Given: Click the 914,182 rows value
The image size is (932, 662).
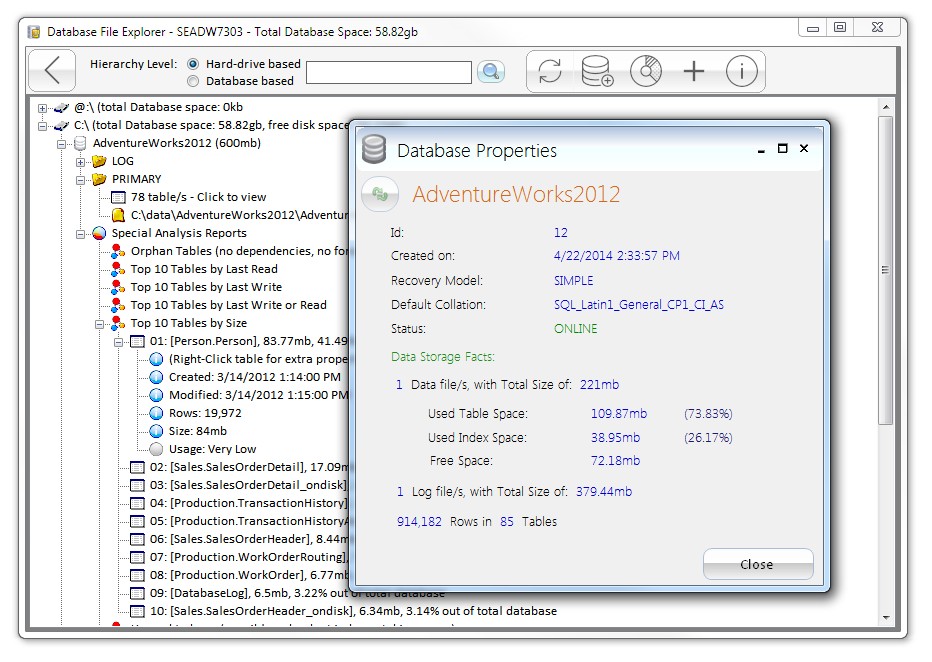Looking at the screenshot, I should coord(419,522).
